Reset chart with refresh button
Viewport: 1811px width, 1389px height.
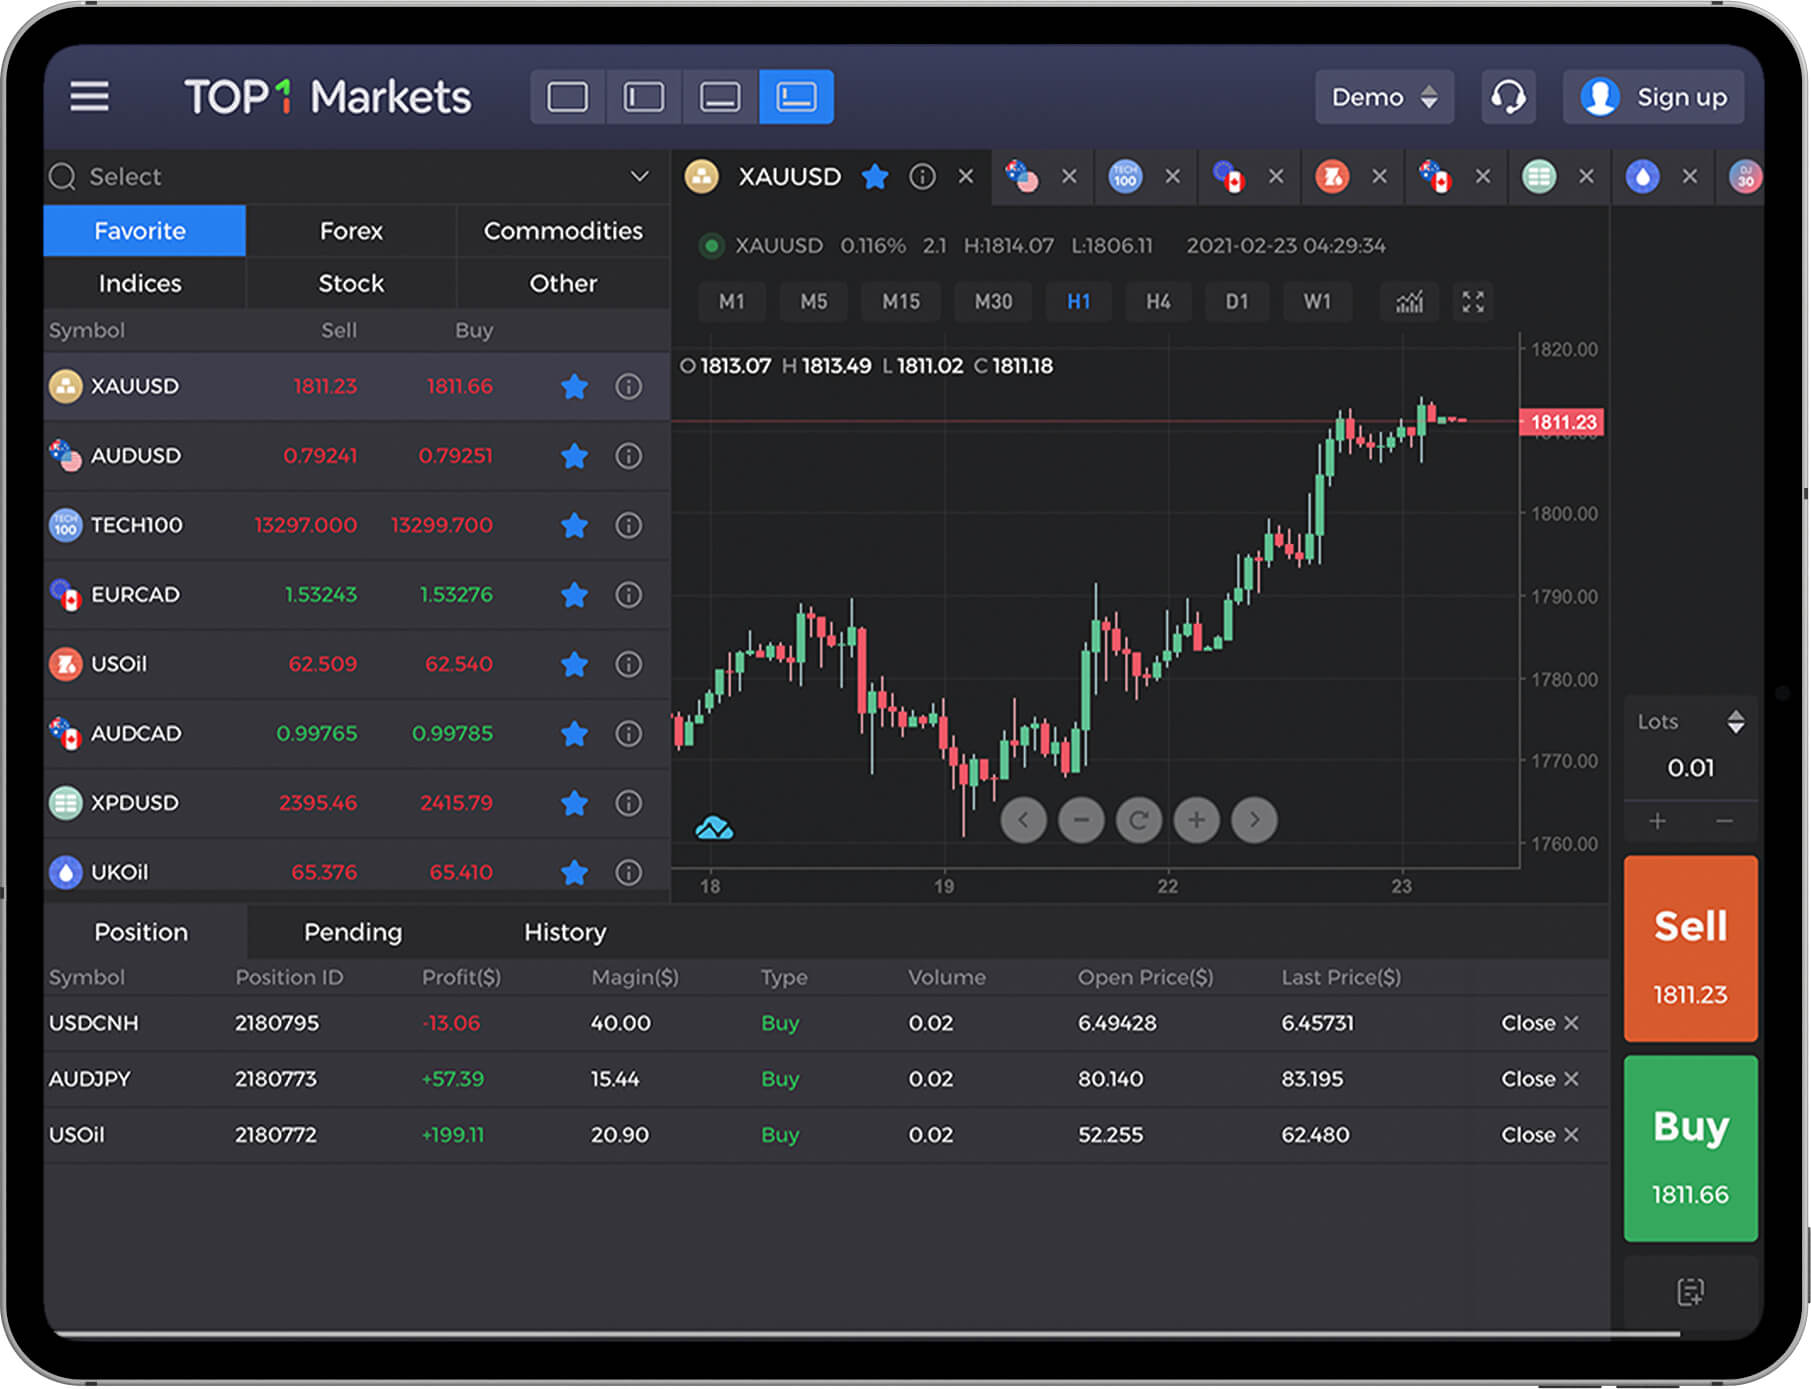click(1139, 820)
